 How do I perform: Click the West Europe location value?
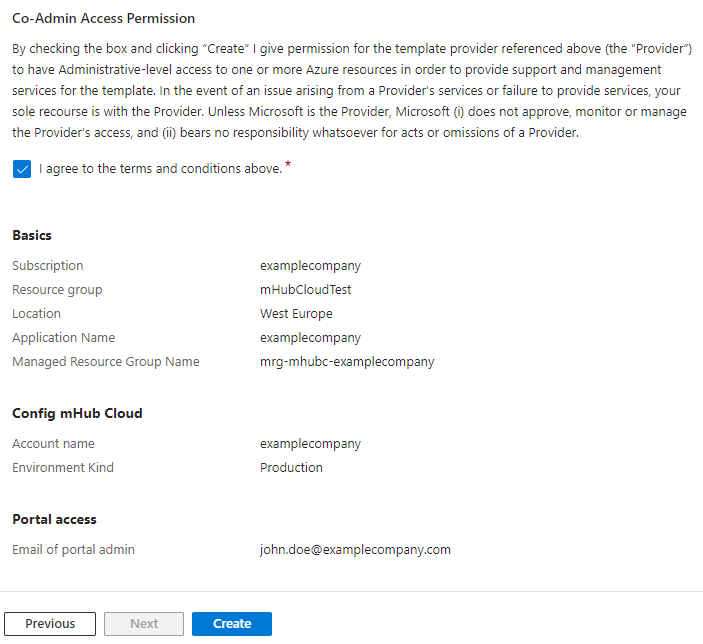coord(296,314)
